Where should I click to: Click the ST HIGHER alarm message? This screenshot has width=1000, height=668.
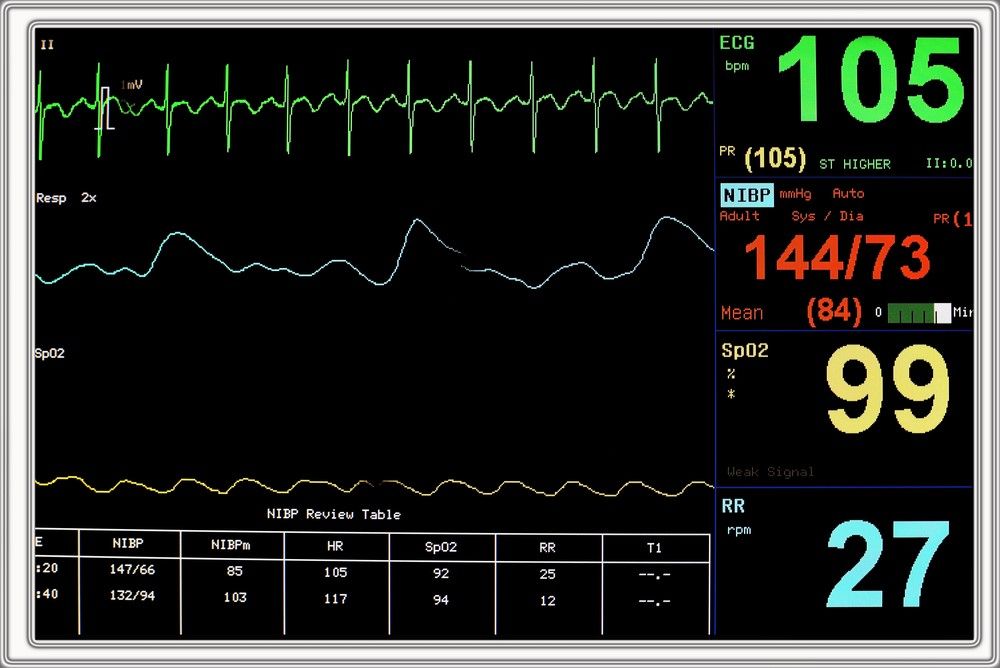pos(854,164)
